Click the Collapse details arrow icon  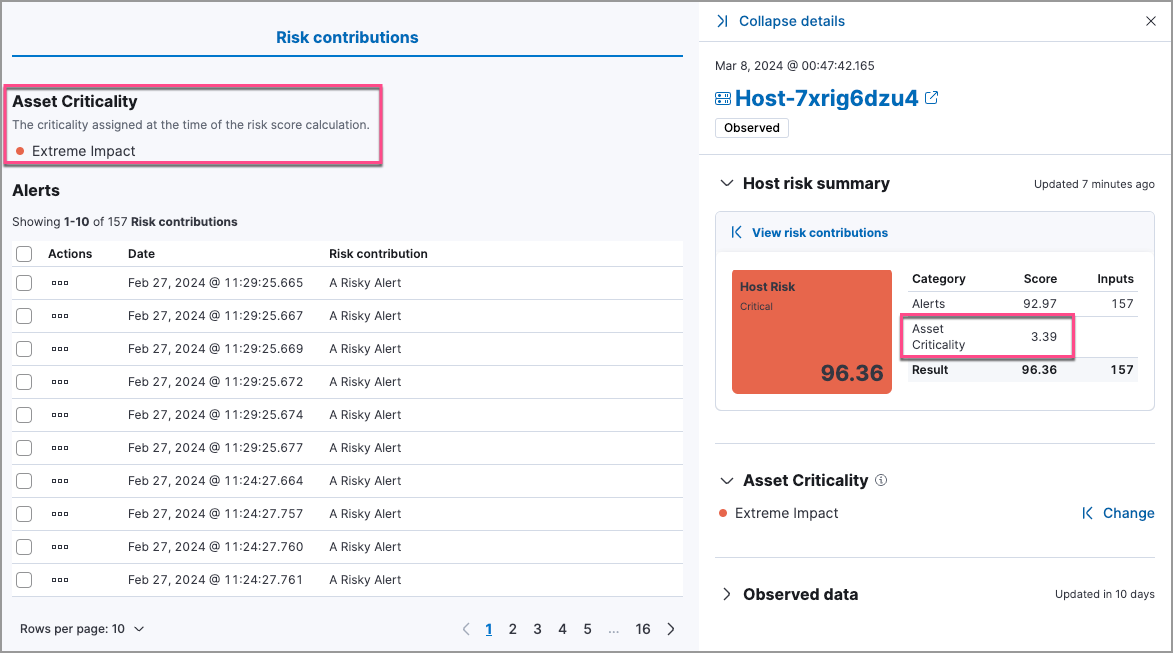(722, 20)
